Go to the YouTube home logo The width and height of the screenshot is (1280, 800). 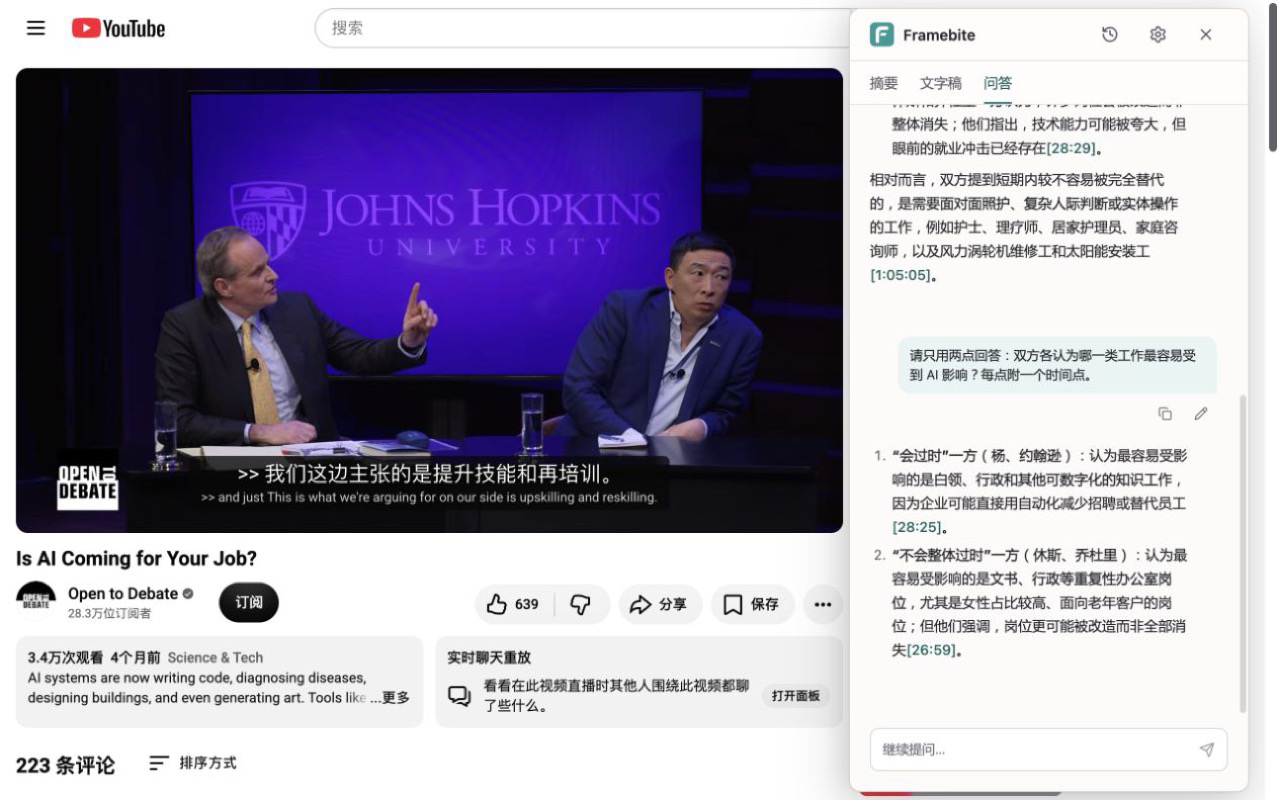[x=118, y=28]
